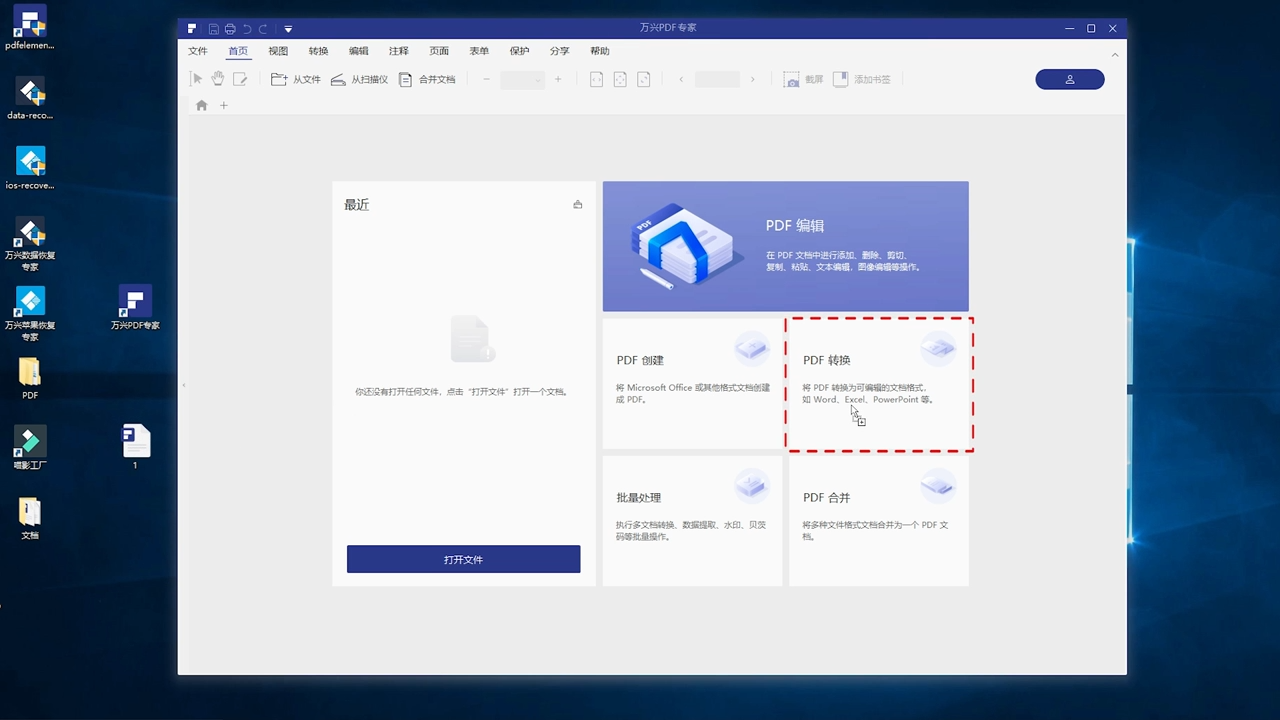Activate the hand pan tool

(217, 79)
